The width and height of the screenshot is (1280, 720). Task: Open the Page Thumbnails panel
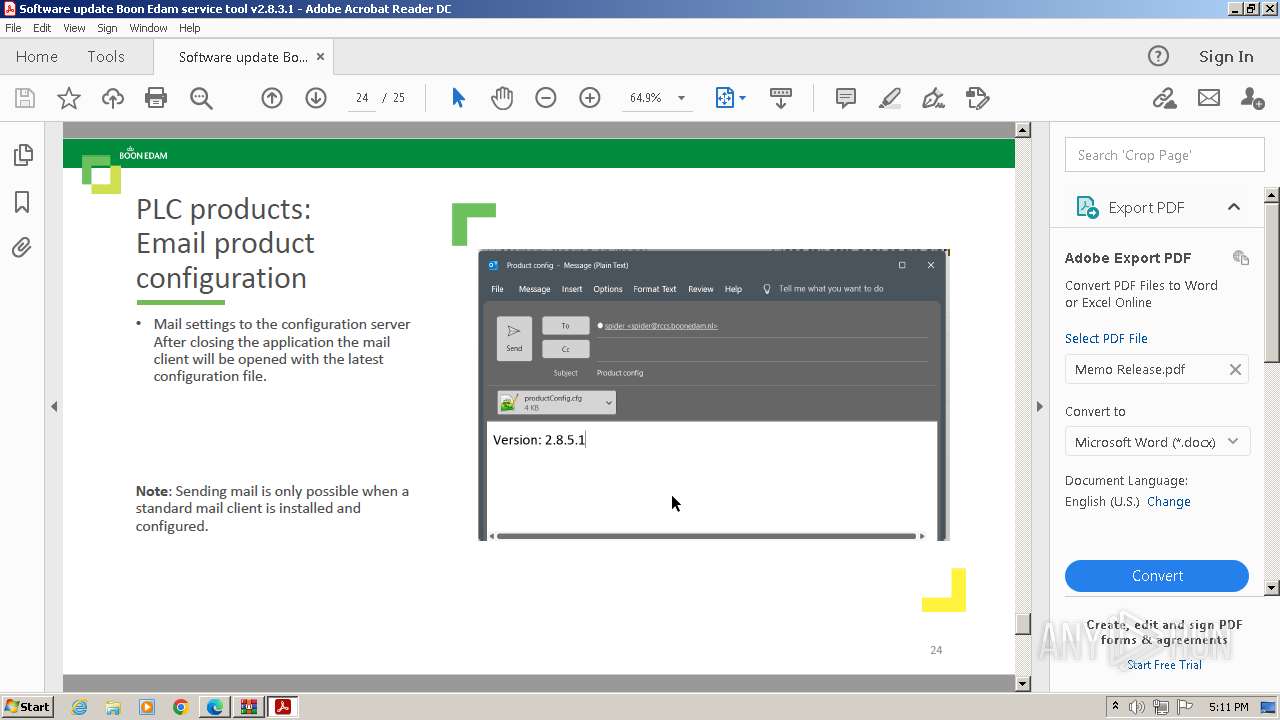pyautogui.click(x=22, y=155)
